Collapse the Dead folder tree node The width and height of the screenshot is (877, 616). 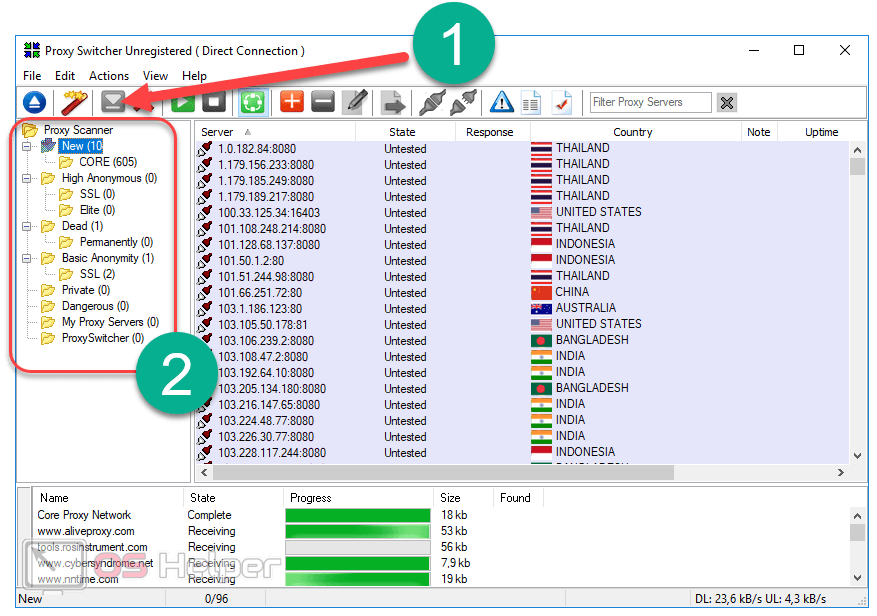[x=27, y=226]
